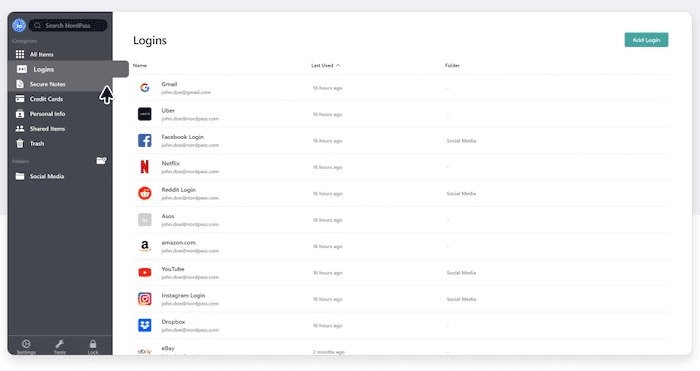Screen dimensions: 700x371
Task: Open Shared Items category
Action: coord(60,129)
